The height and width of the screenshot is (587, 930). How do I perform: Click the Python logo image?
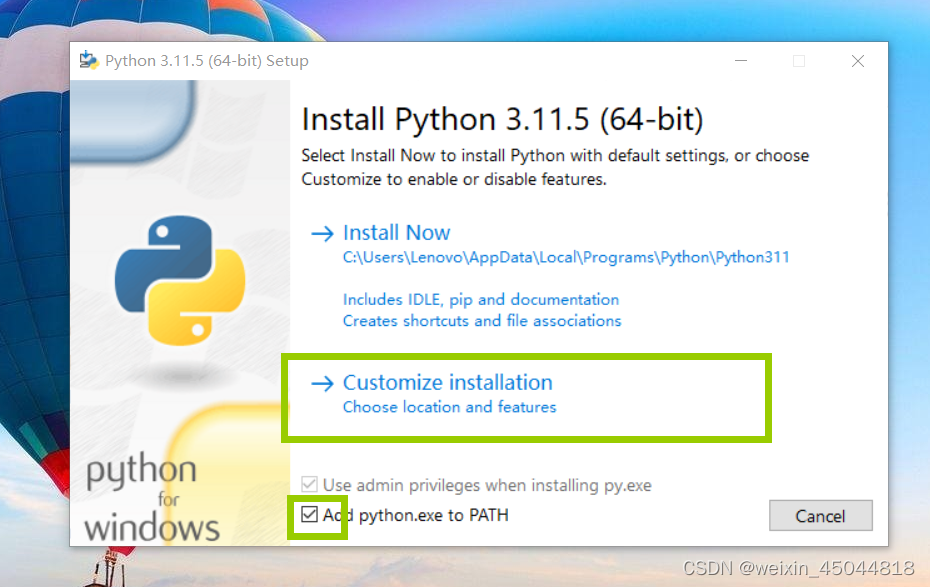point(180,280)
